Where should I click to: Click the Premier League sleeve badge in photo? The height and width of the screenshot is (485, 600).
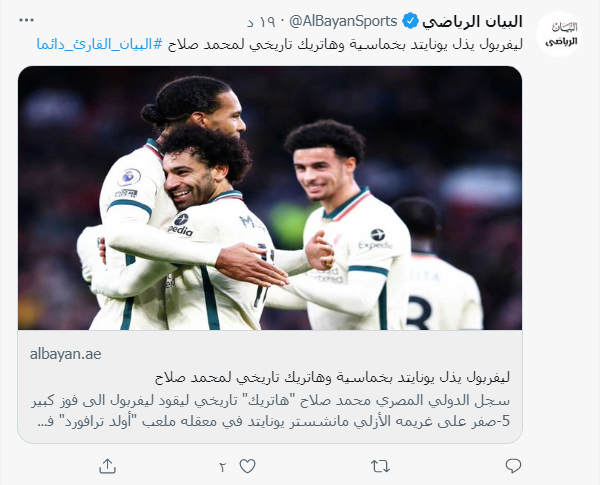point(129,179)
